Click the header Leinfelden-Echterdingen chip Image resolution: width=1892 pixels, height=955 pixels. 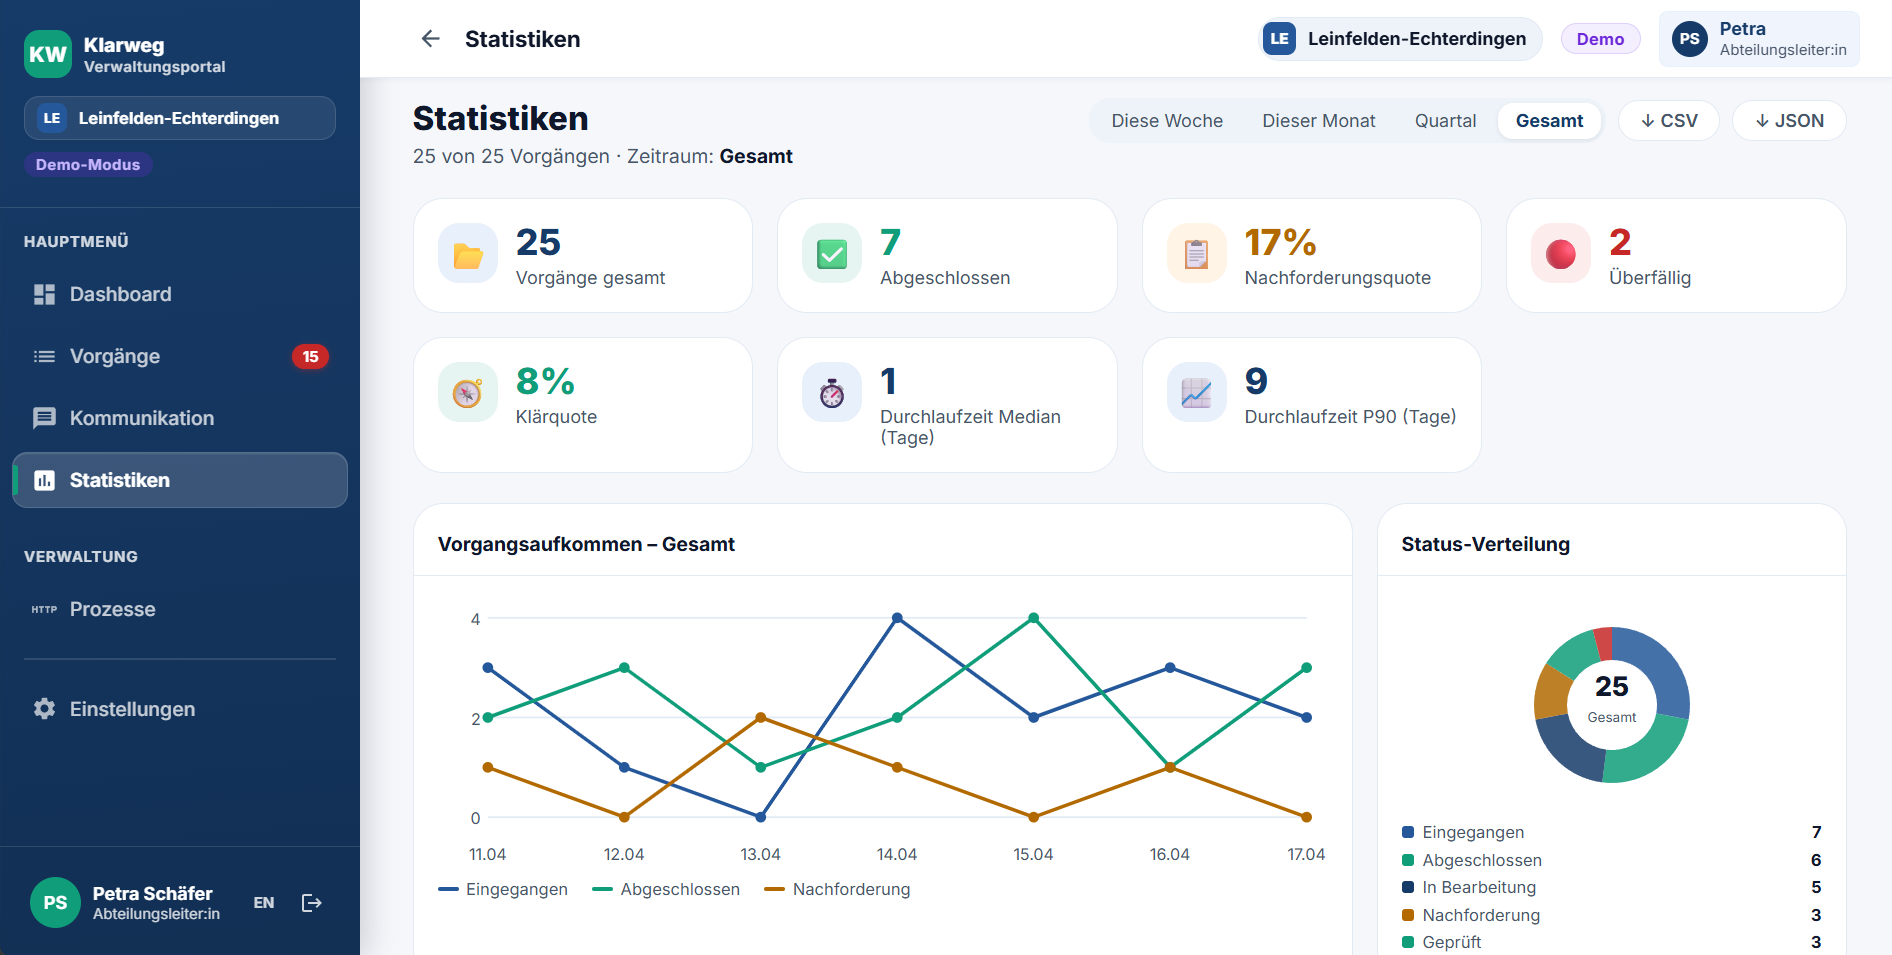pos(1400,39)
